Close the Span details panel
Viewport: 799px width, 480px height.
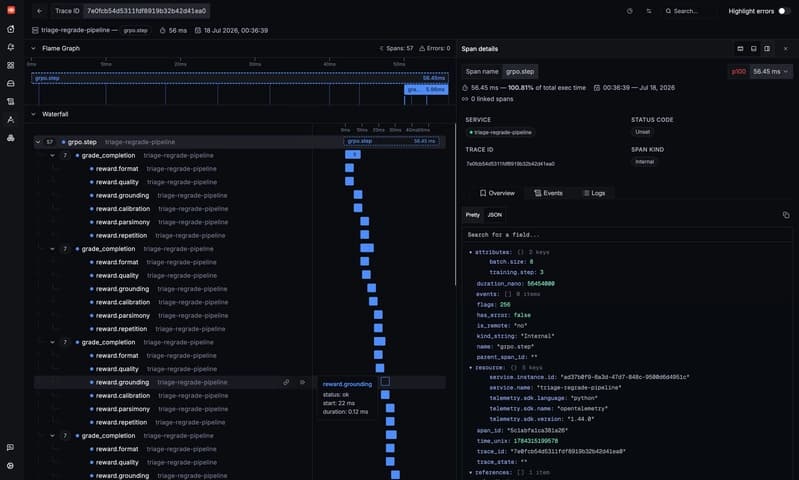[785, 48]
